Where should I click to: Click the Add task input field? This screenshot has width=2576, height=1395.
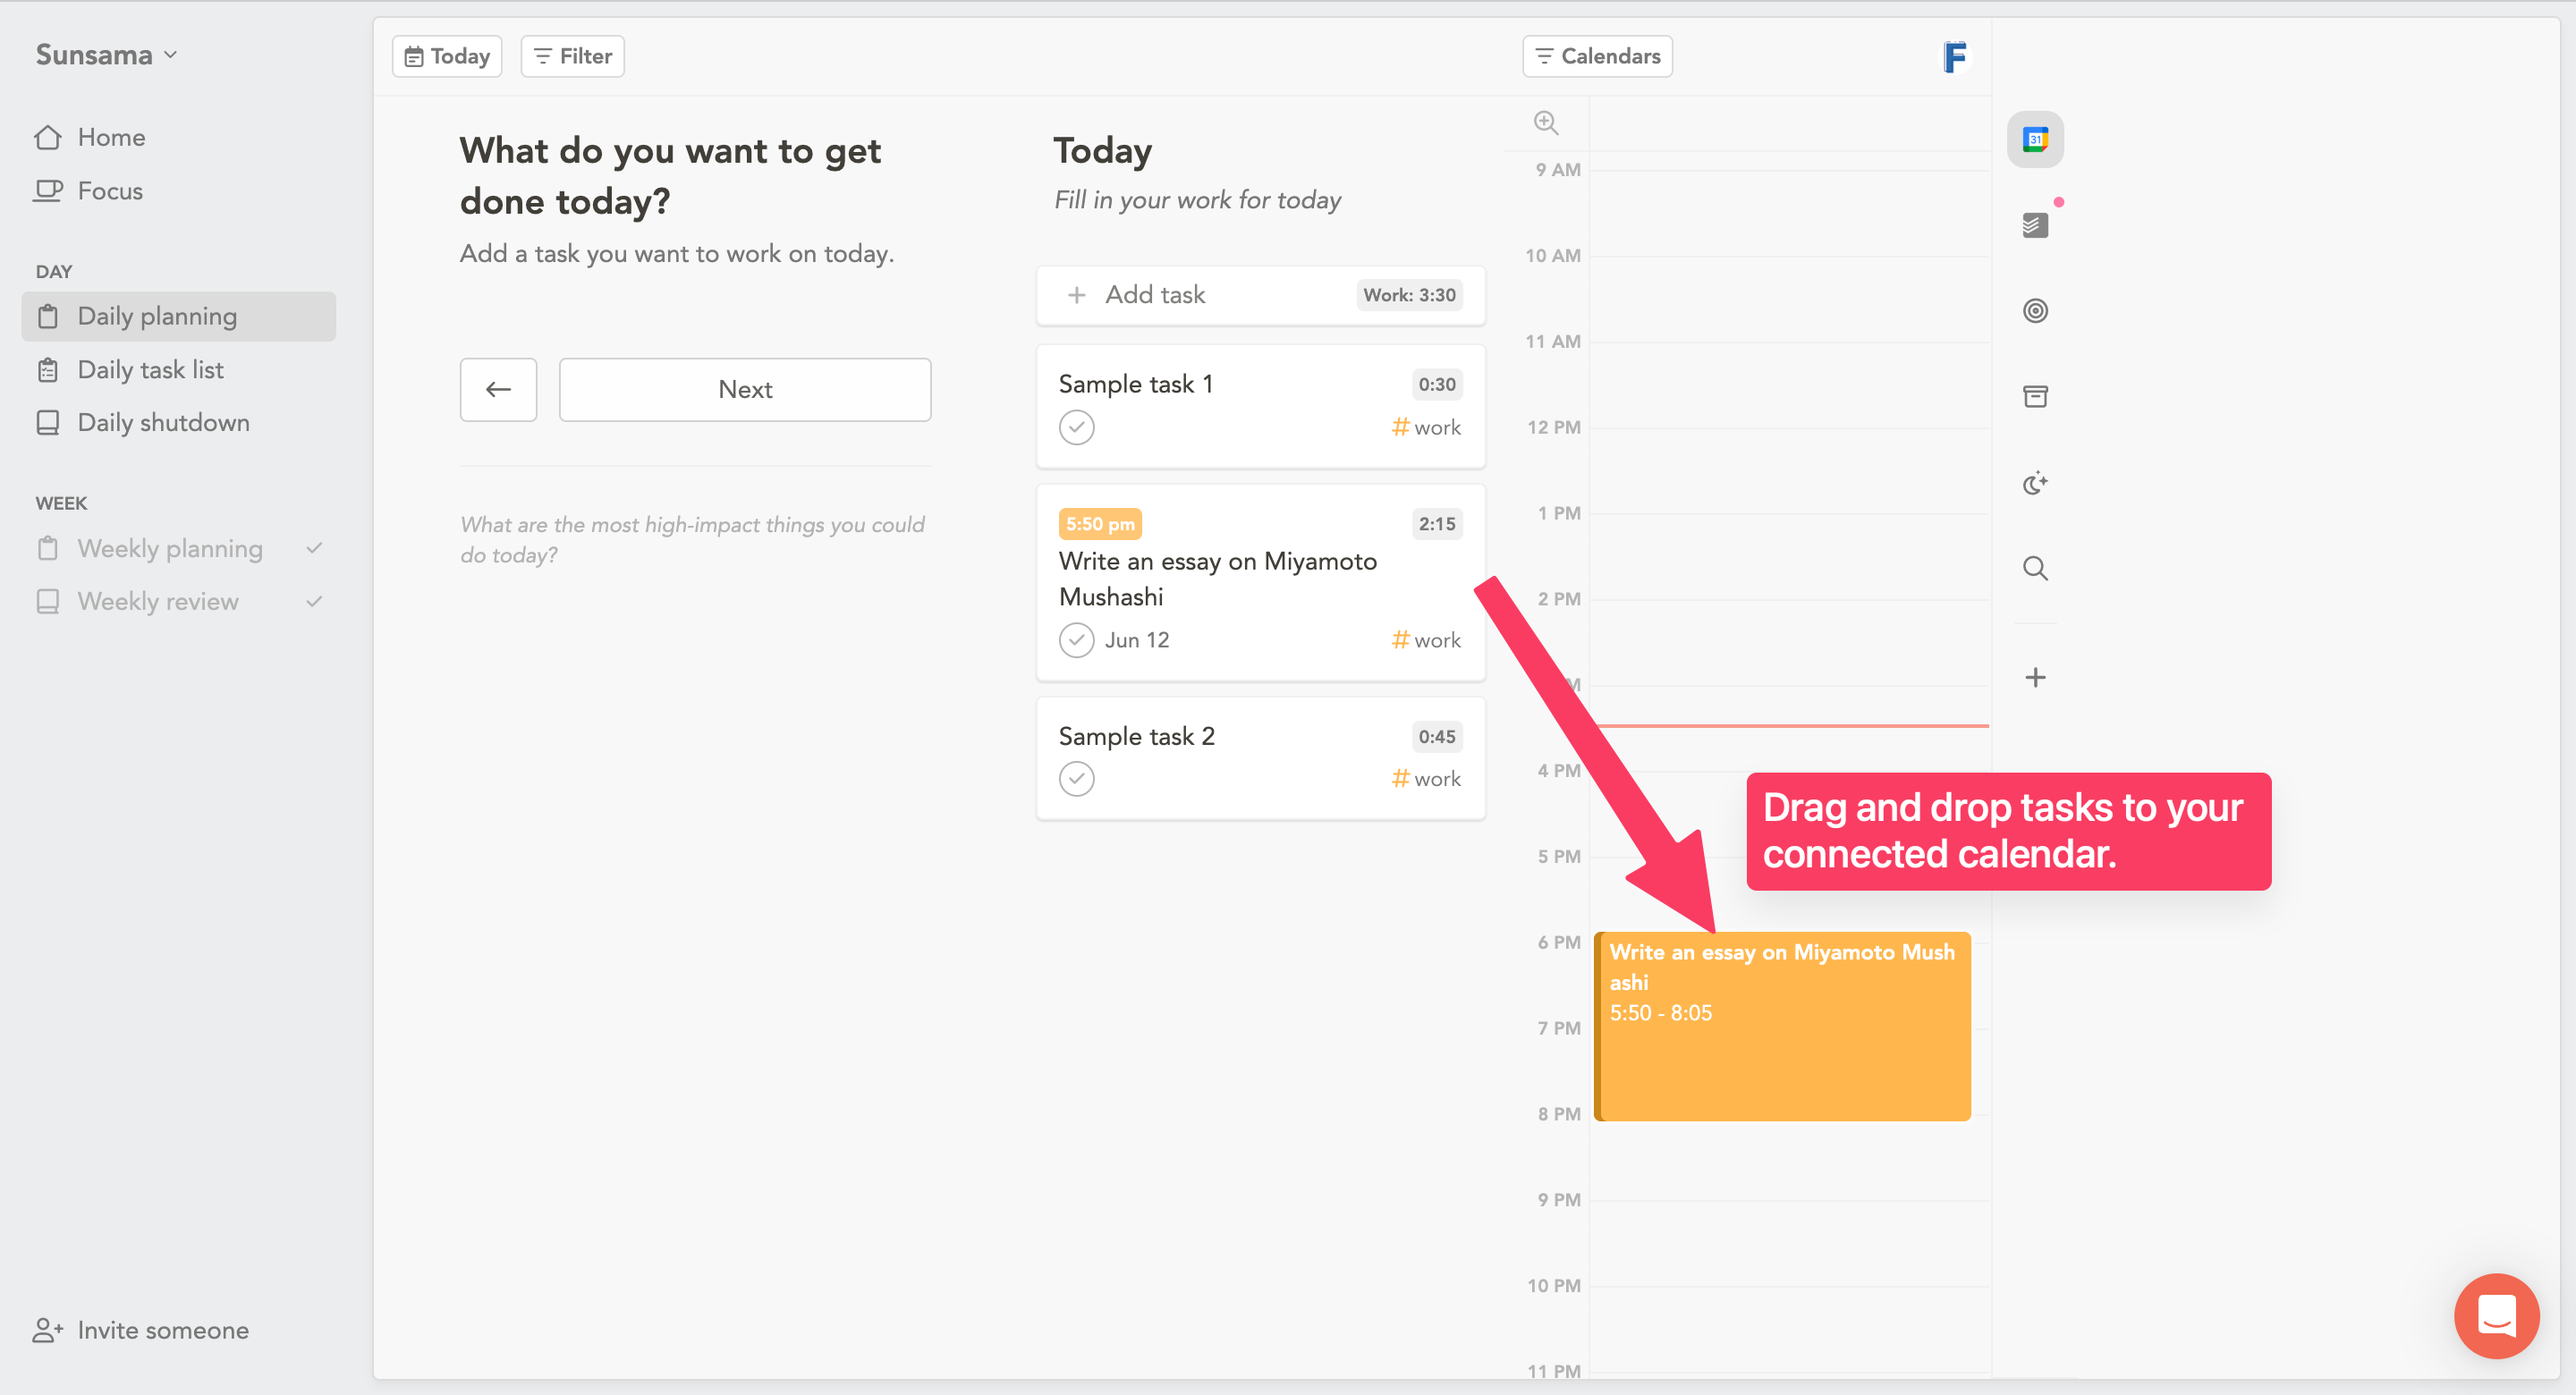(x=1260, y=295)
